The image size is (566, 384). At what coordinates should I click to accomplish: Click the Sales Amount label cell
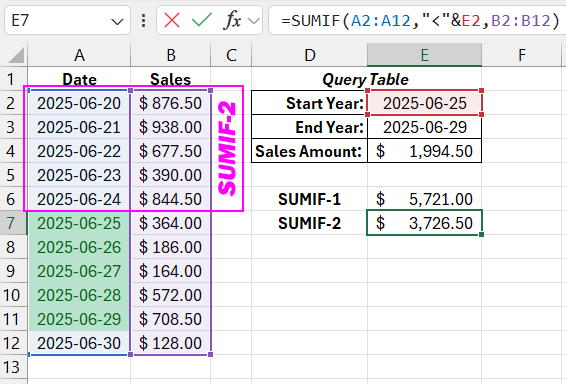309,151
